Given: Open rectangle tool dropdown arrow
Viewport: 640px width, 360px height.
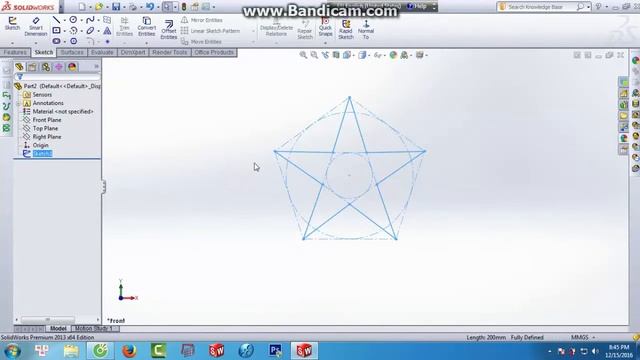Looking at the screenshot, I should (x=64, y=31).
